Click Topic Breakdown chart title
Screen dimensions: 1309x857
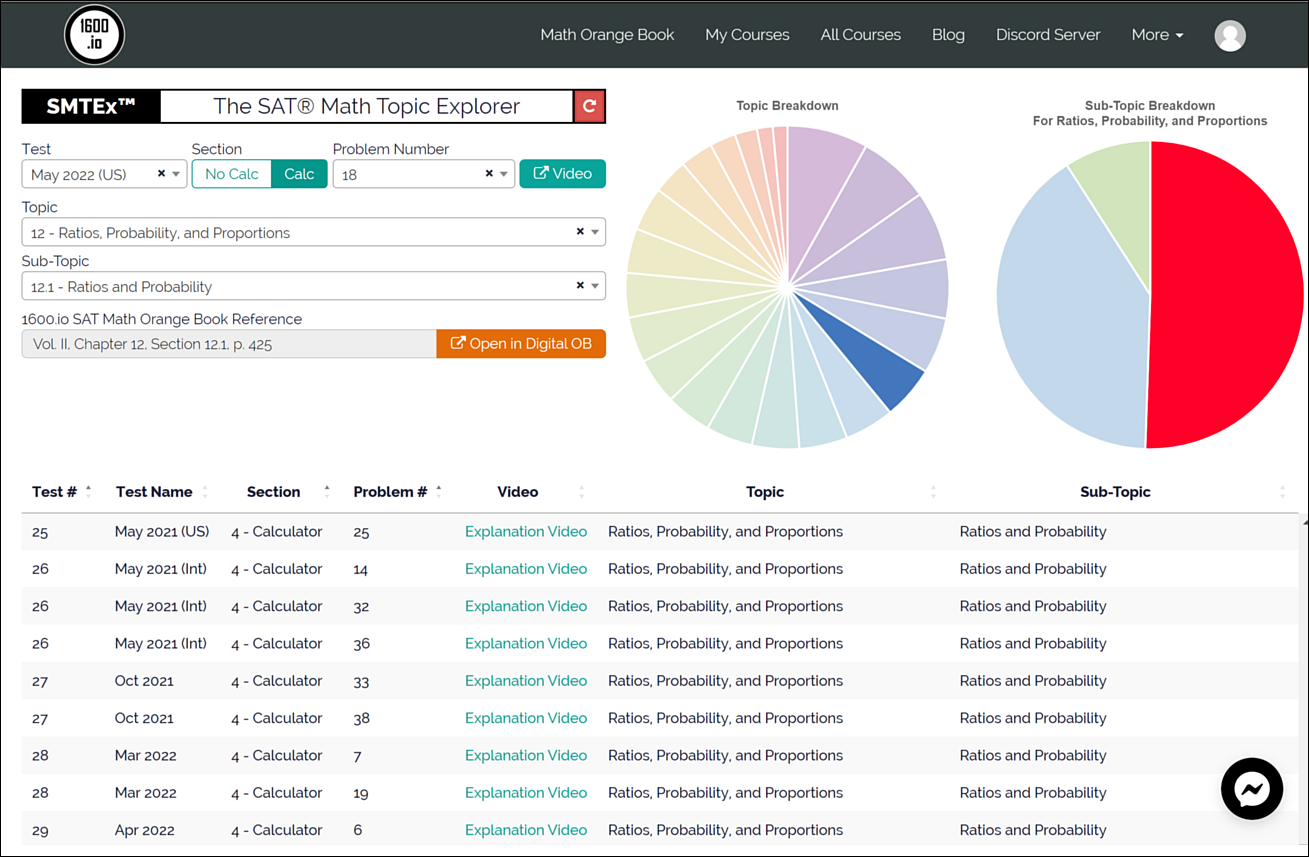point(787,106)
